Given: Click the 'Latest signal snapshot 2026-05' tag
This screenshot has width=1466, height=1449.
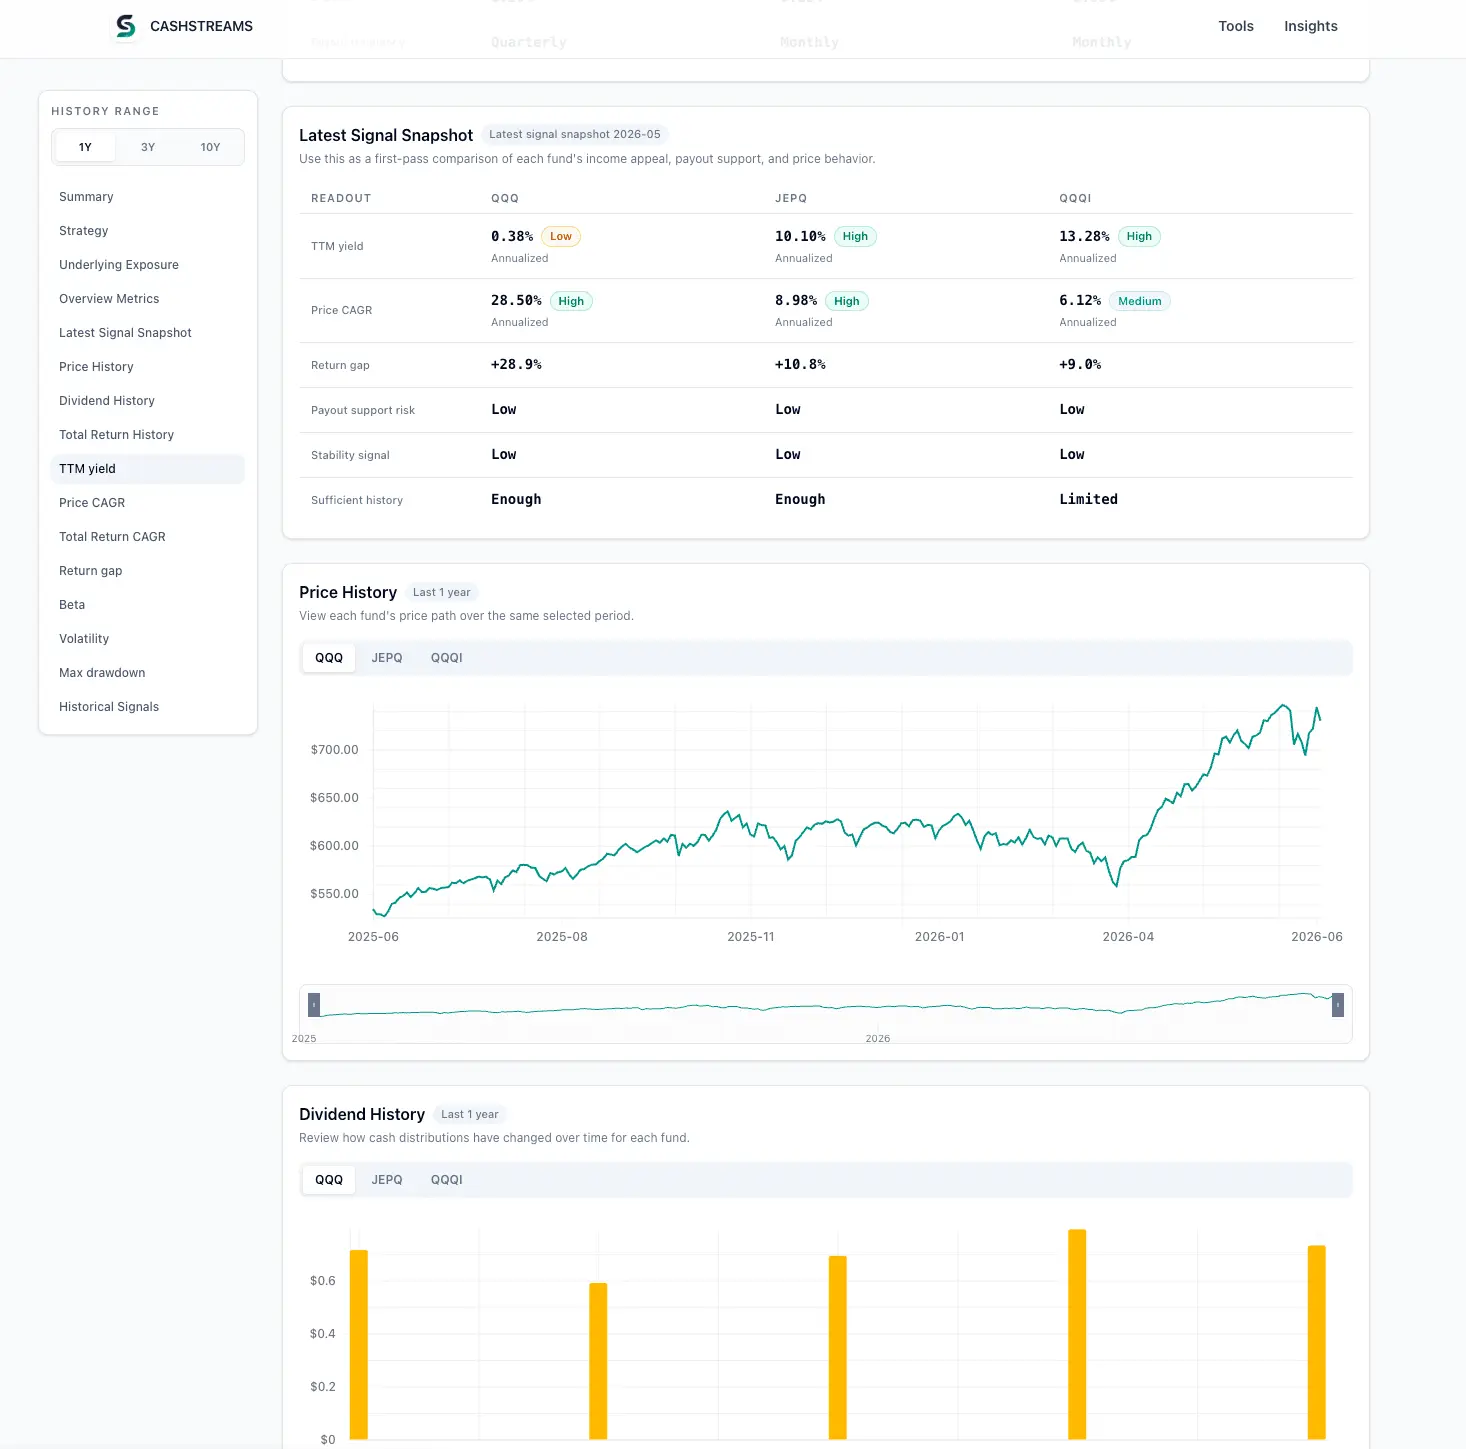Looking at the screenshot, I should coord(575,134).
